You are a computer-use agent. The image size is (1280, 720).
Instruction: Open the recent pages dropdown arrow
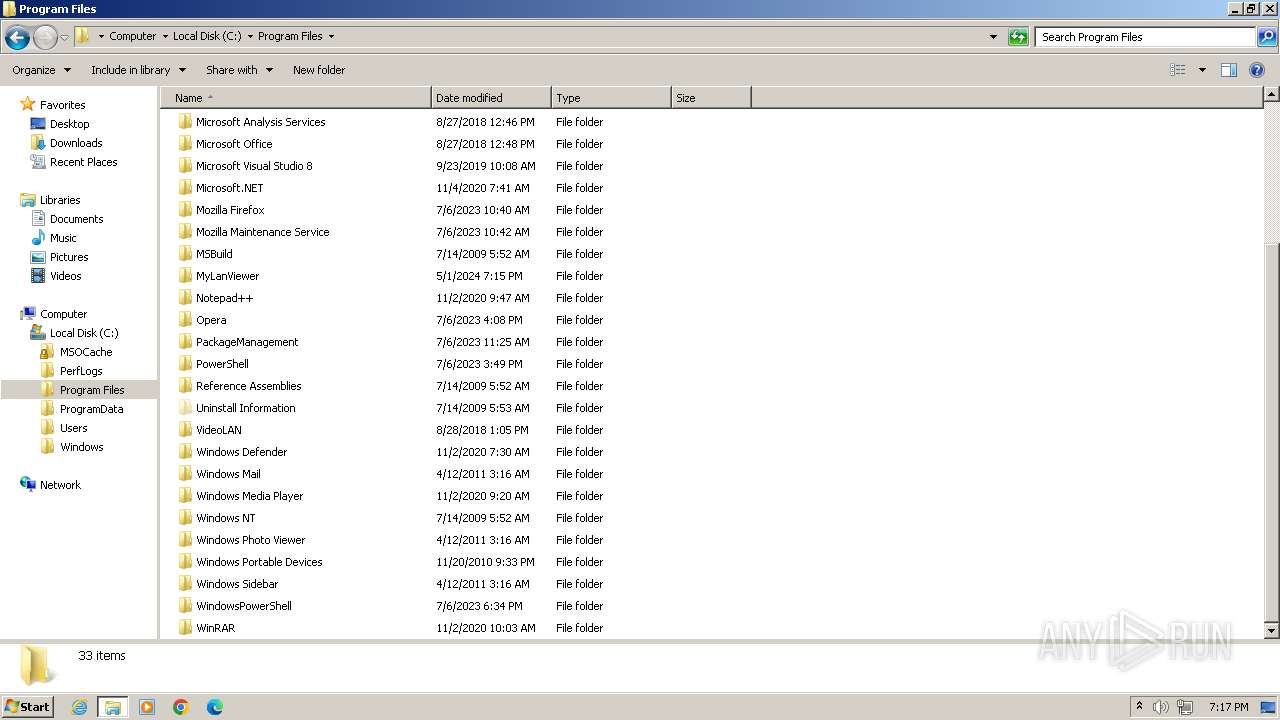(65, 37)
